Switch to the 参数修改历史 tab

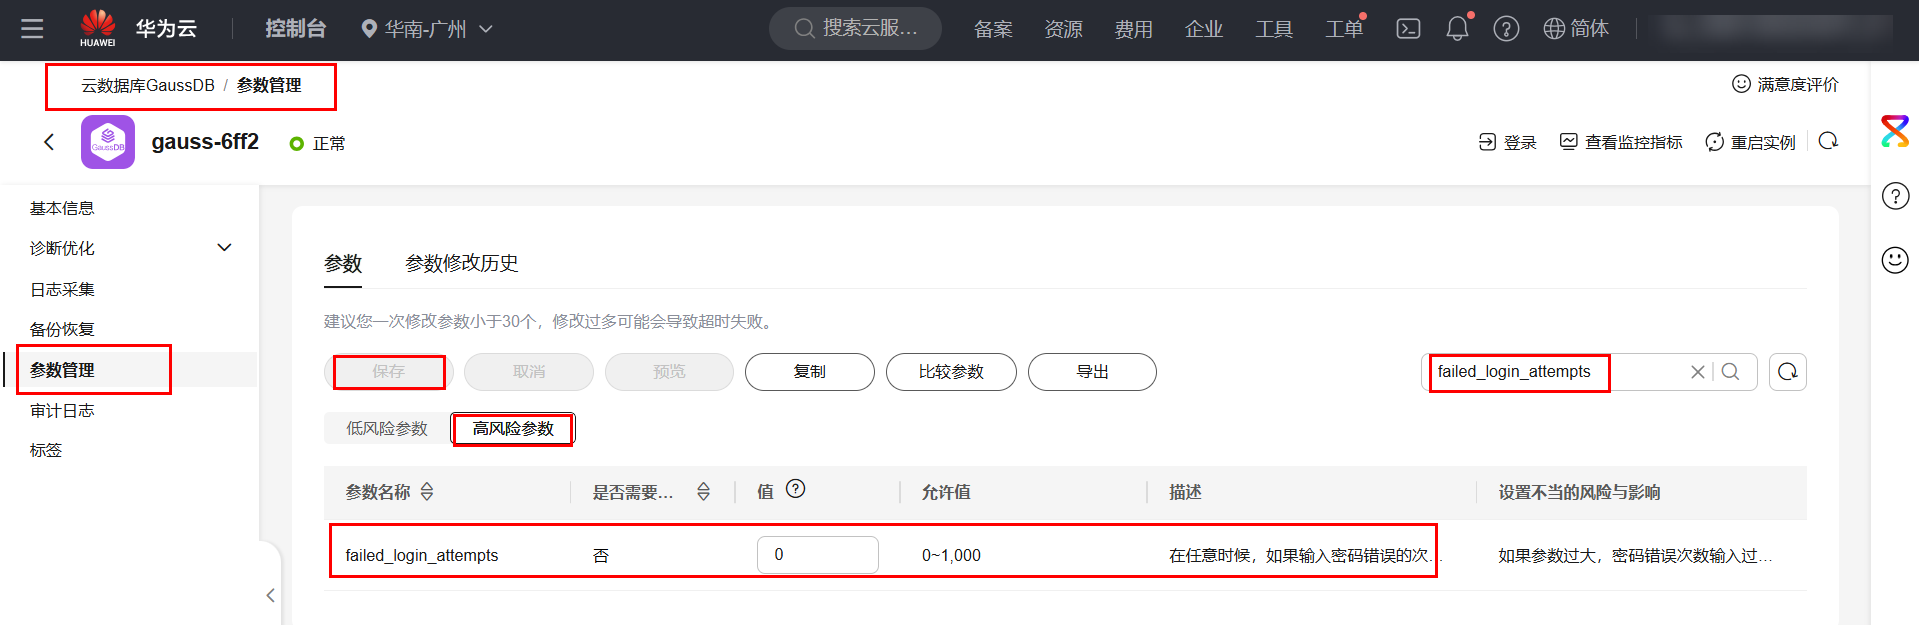pos(461,263)
